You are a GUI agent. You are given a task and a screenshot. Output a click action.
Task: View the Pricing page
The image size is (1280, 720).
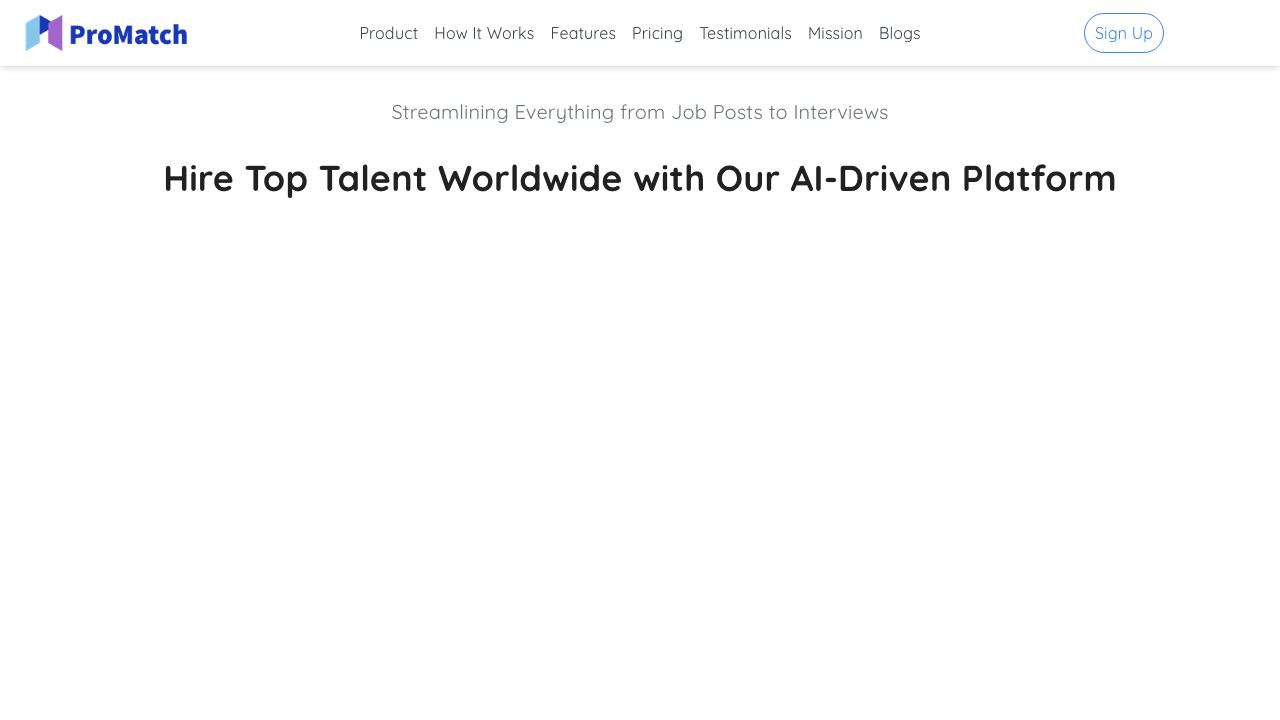[x=657, y=33]
